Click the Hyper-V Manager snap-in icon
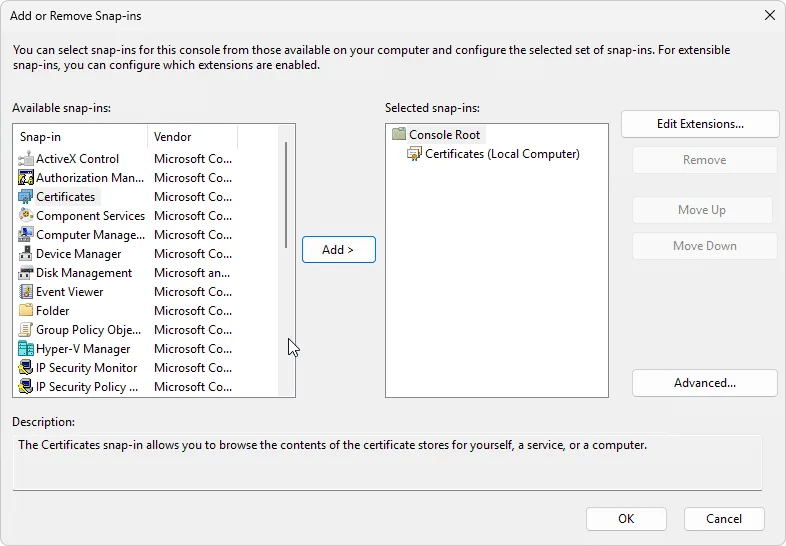Screen dimensions: 786x546 pos(26,348)
